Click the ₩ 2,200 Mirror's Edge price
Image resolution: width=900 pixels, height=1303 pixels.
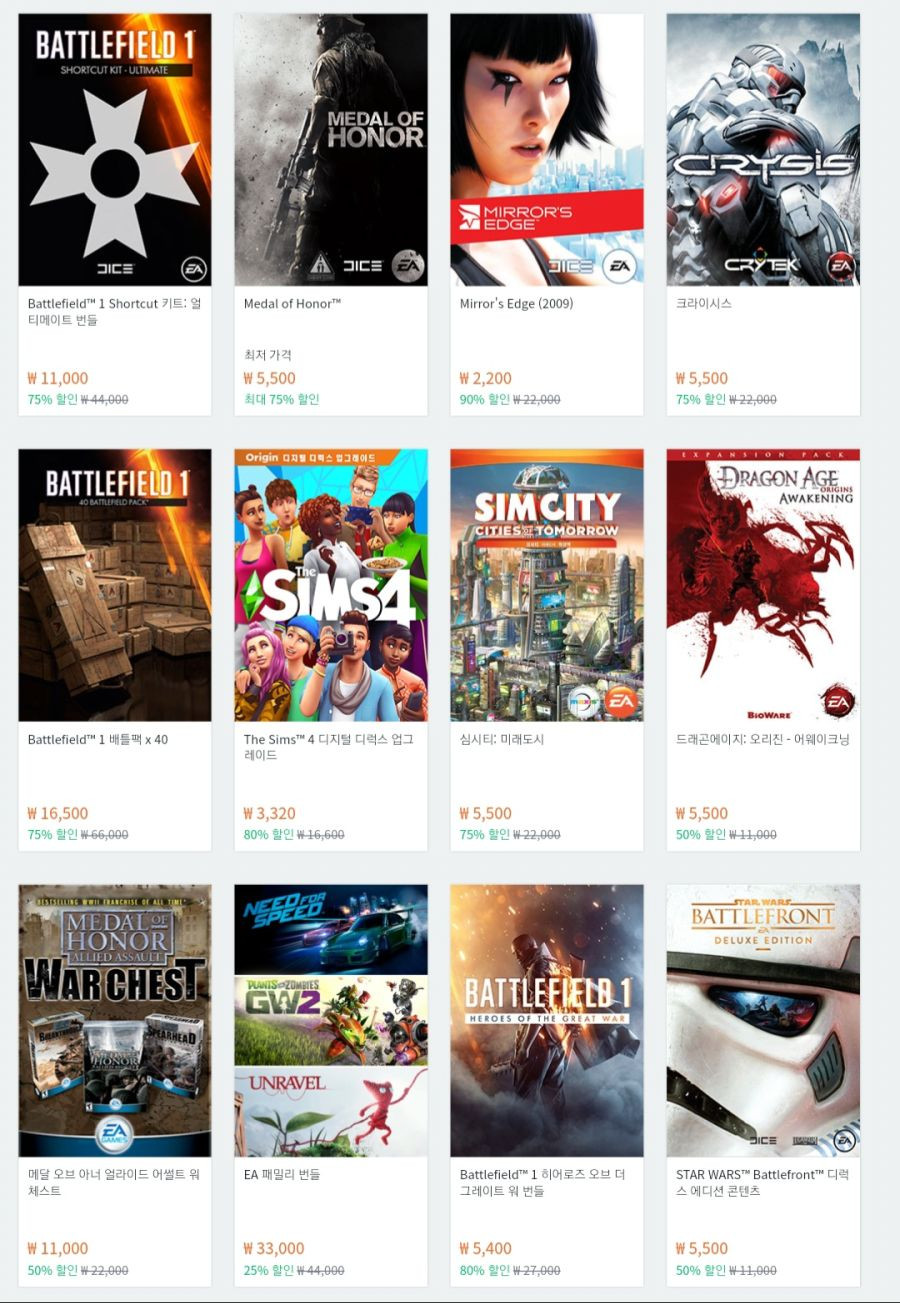coord(486,378)
